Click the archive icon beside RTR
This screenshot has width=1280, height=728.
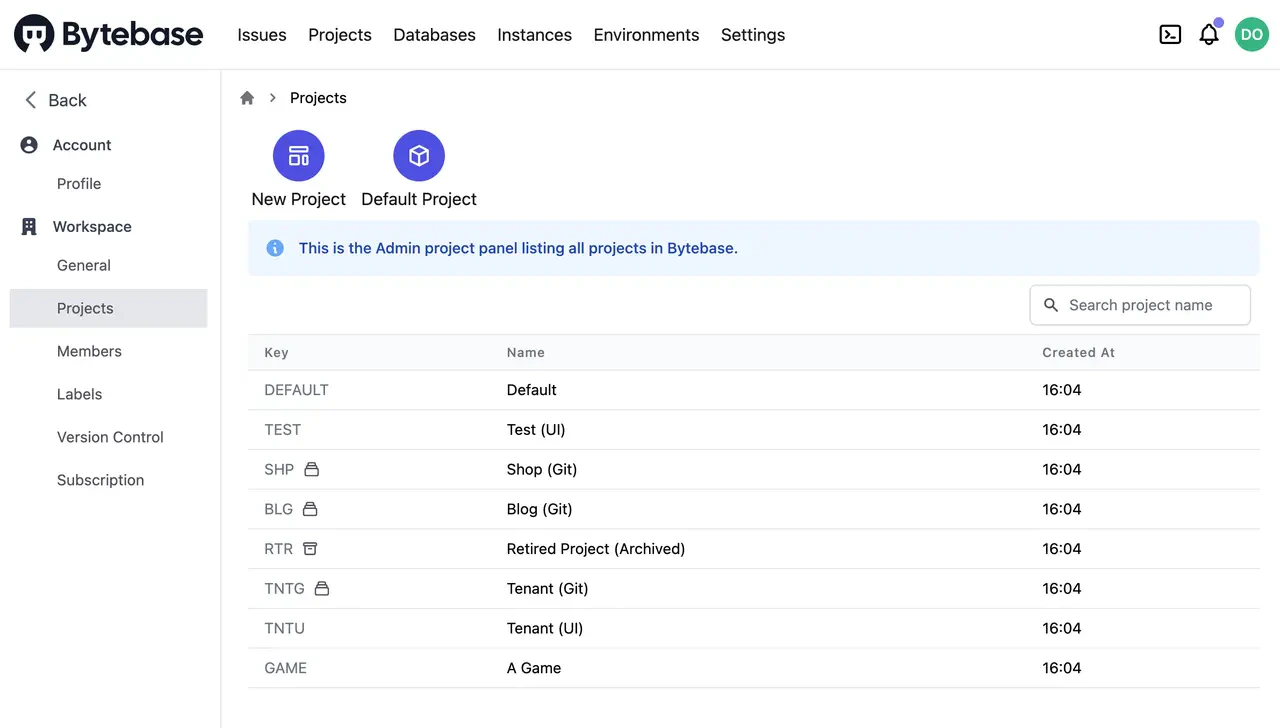[310, 549]
